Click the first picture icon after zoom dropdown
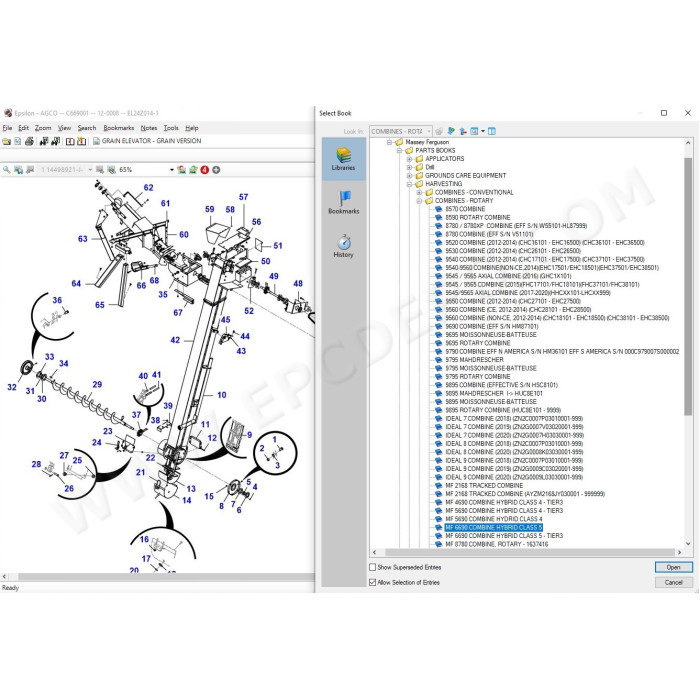Image resolution: width=700 pixels, height=700 pixels. click(x=181, y=170)
